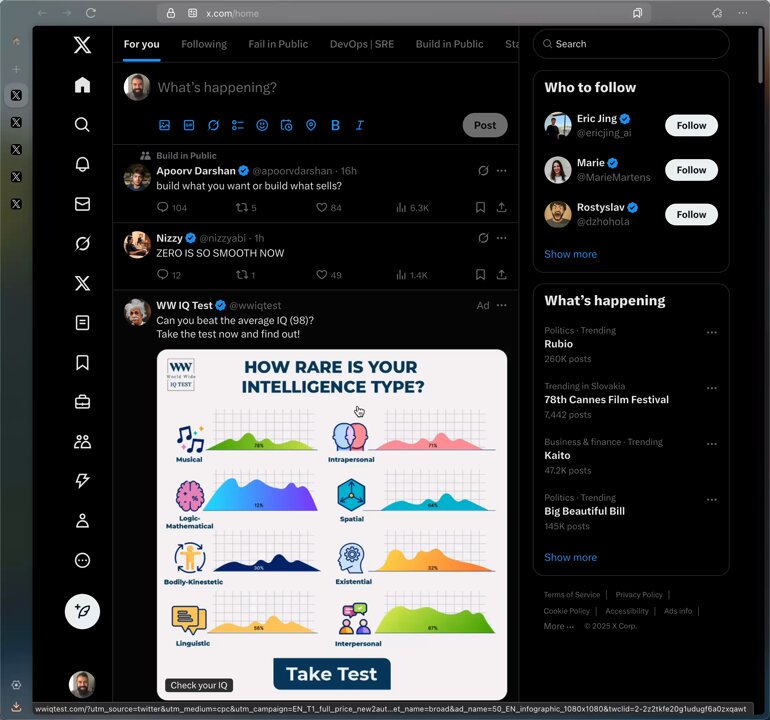Open more menu on Apoorv Darshan's post
This screenshot has height=720, width=770.
[501, 170]
